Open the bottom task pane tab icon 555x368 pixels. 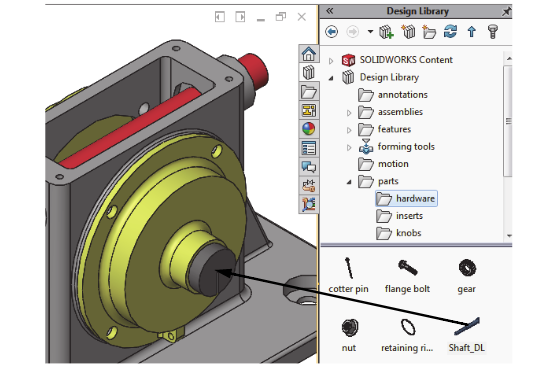[x=309, y=204]
